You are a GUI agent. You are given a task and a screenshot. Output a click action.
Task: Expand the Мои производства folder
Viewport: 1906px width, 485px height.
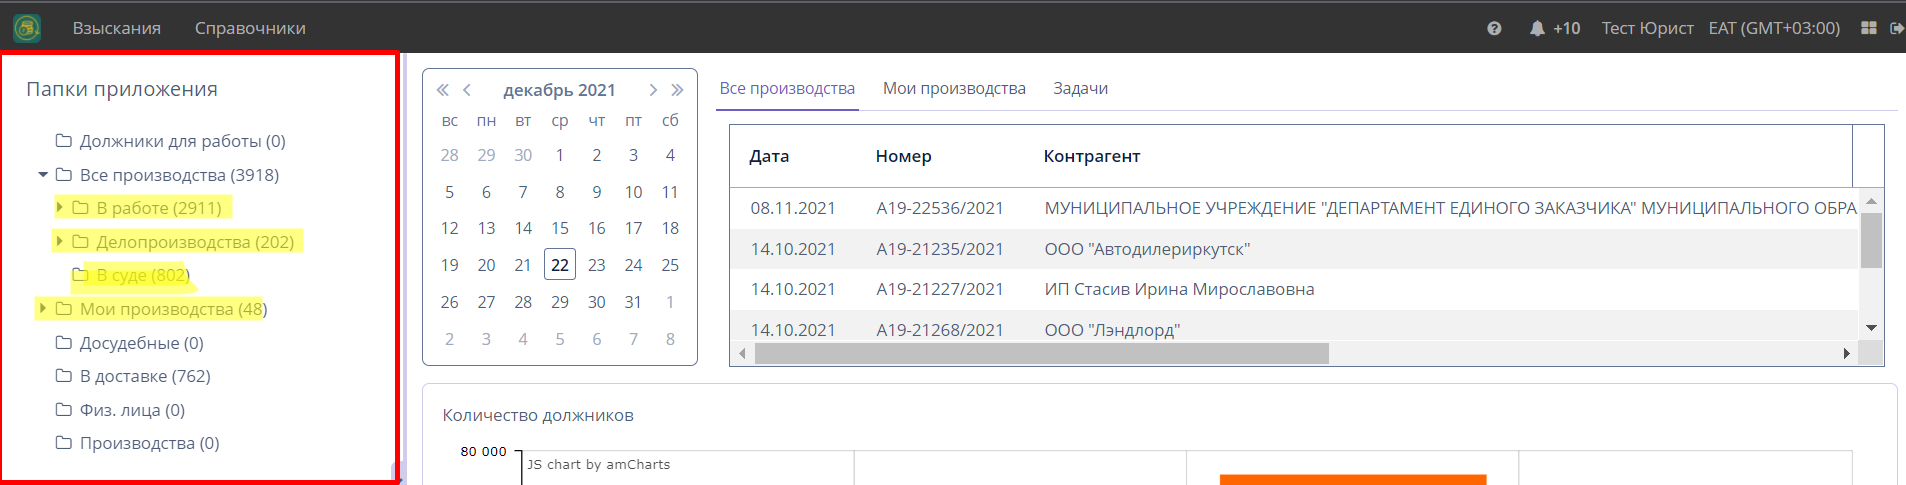(43, 309)
